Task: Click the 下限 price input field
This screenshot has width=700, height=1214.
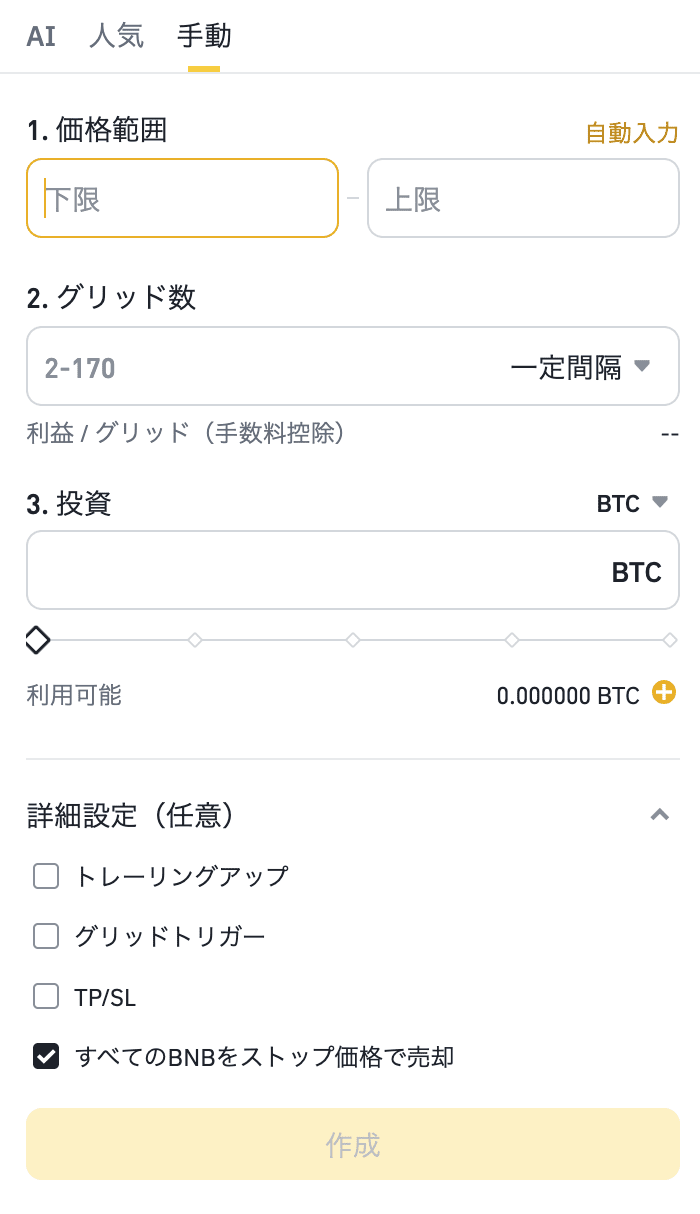Action: tap(183, 198)
